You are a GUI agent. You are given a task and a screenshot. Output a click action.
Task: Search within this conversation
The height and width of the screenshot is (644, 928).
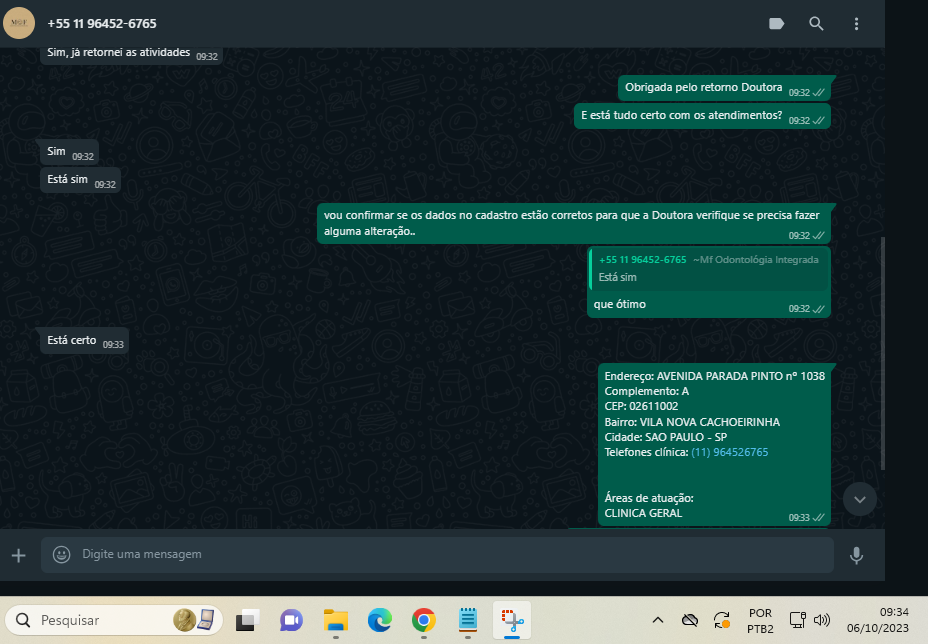tap(816, 24)
